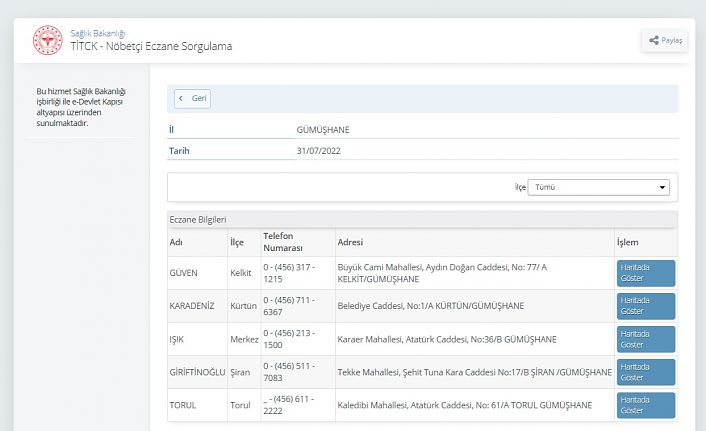706x431 pixels.
Task: Click the İşlem column header
Action: click(x=628, y=242)
